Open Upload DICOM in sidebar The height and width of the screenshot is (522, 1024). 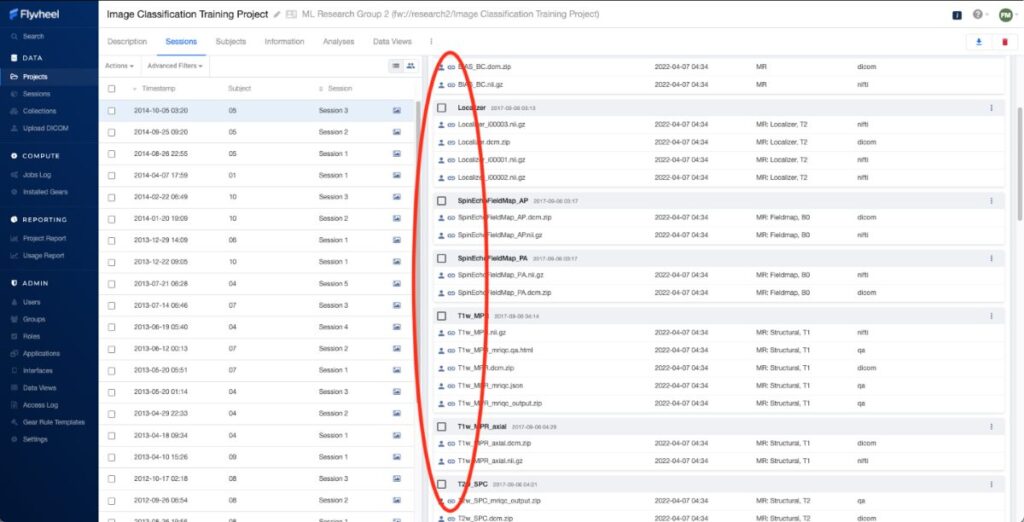click(x=44, y=128)
